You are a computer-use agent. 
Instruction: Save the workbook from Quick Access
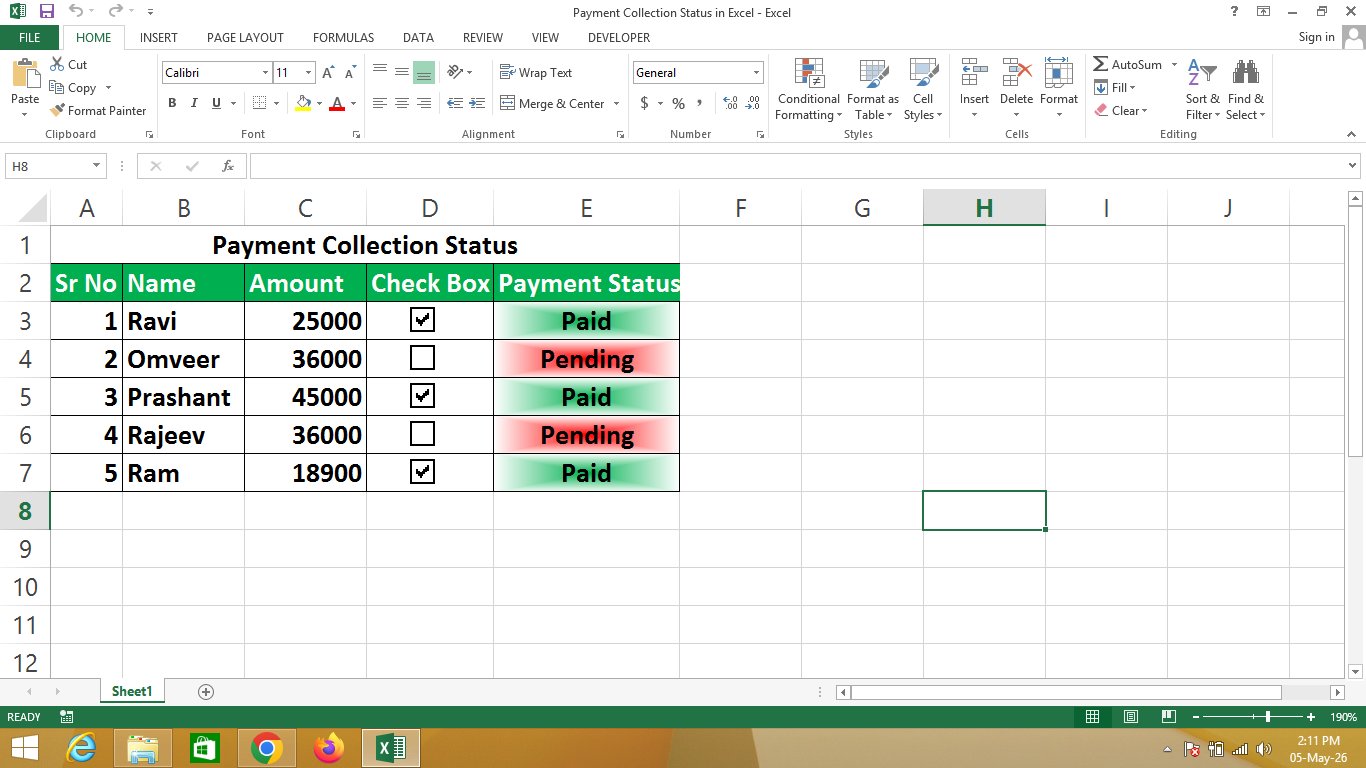tap(46, 12)
